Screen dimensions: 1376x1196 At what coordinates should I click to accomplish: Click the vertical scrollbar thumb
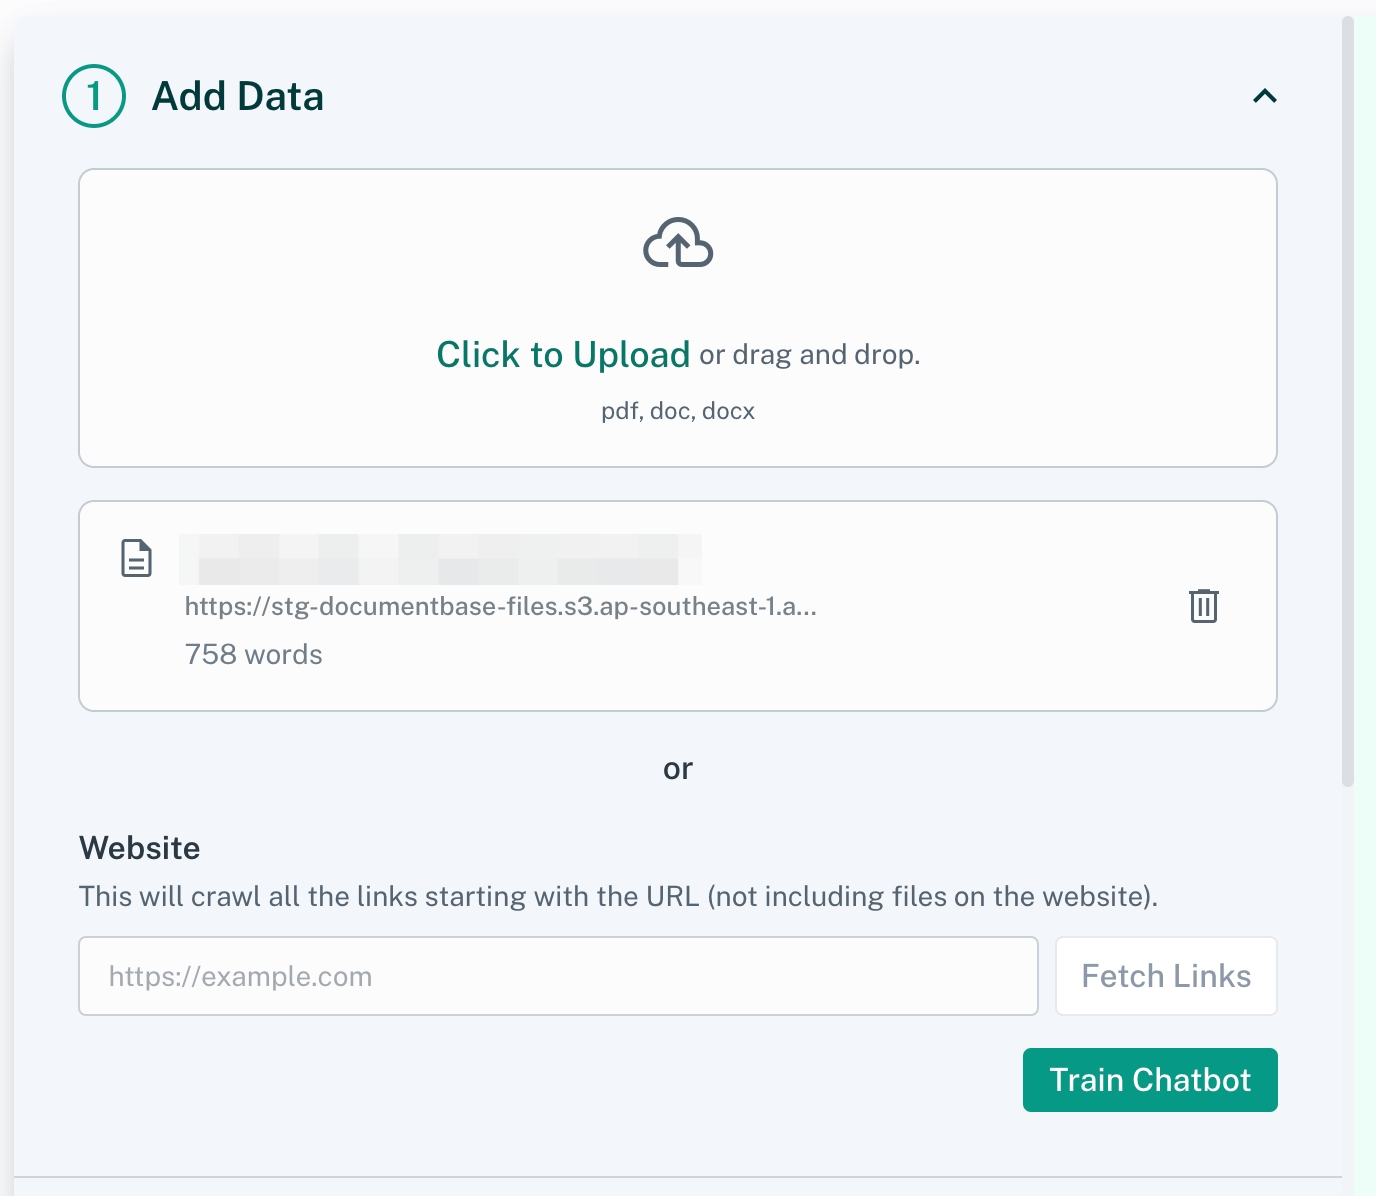pyautogui.click(x=1347, y=400)
